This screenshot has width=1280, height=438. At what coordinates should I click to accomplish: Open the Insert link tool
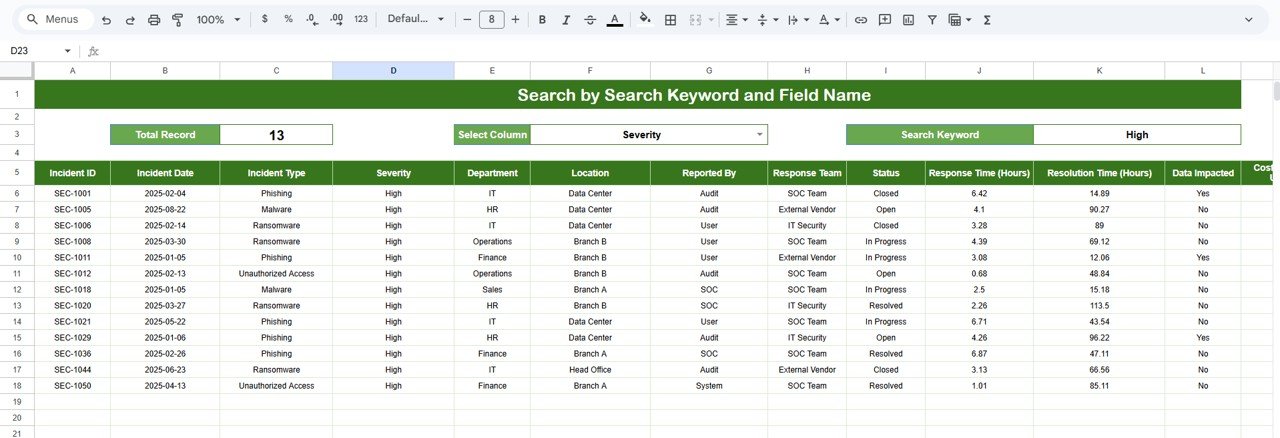pyautogui.click(x=860, y=20)
